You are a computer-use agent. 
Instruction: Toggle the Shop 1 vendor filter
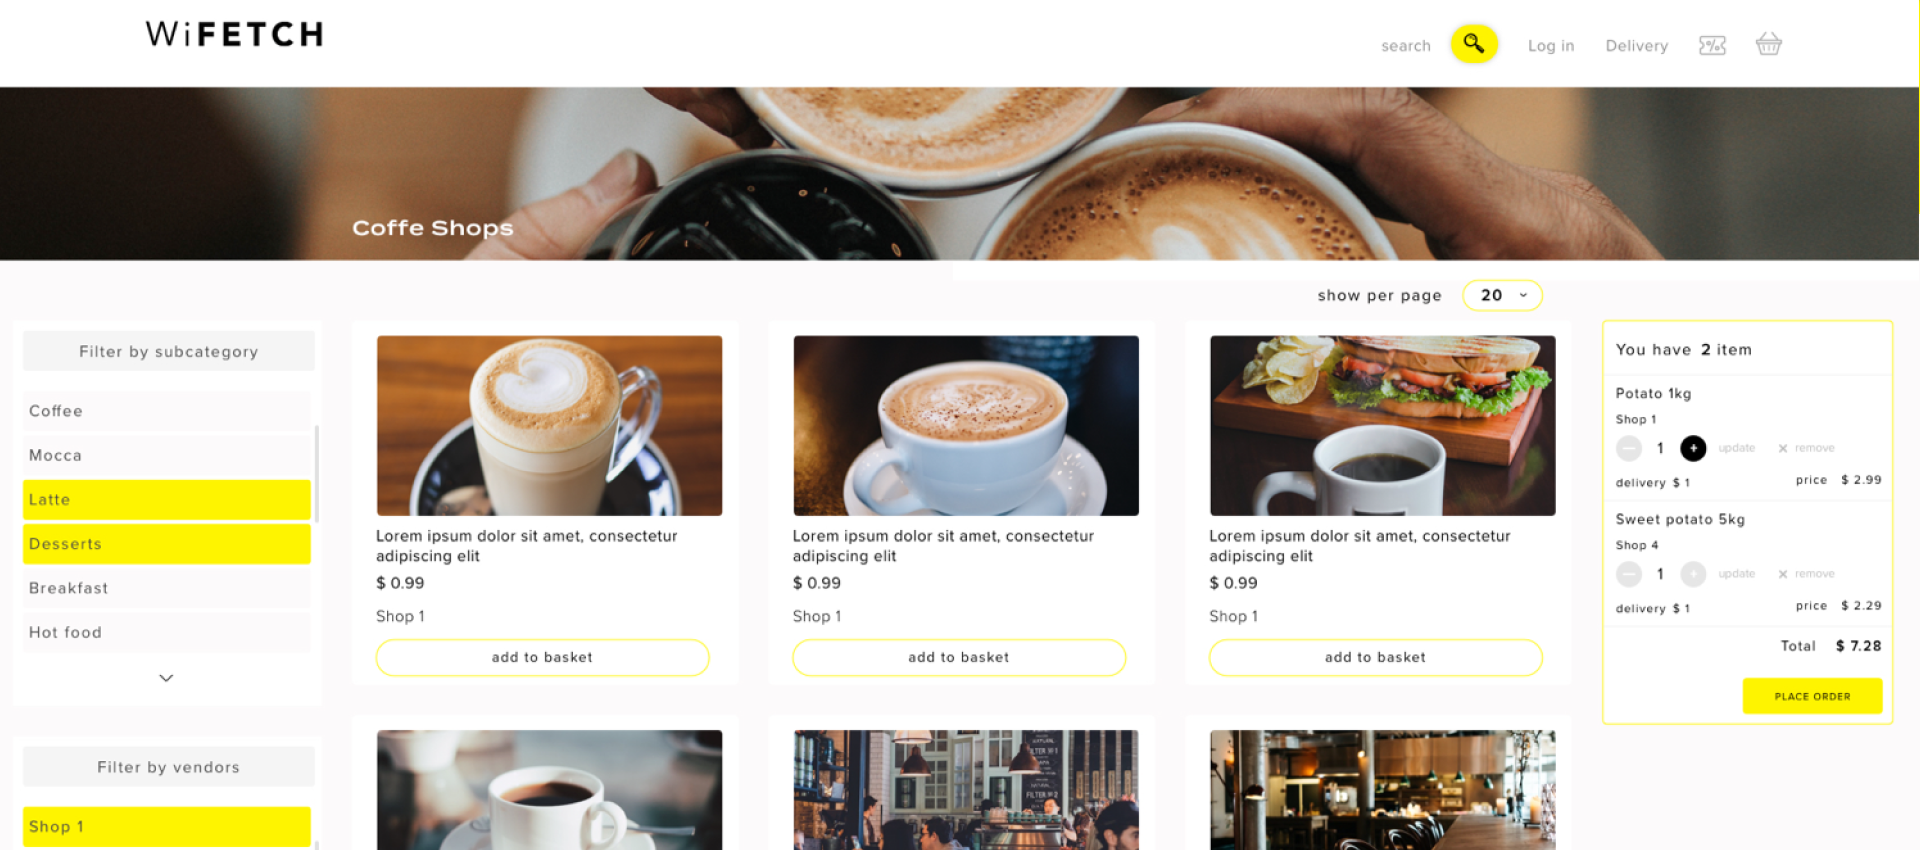(167, 827)
